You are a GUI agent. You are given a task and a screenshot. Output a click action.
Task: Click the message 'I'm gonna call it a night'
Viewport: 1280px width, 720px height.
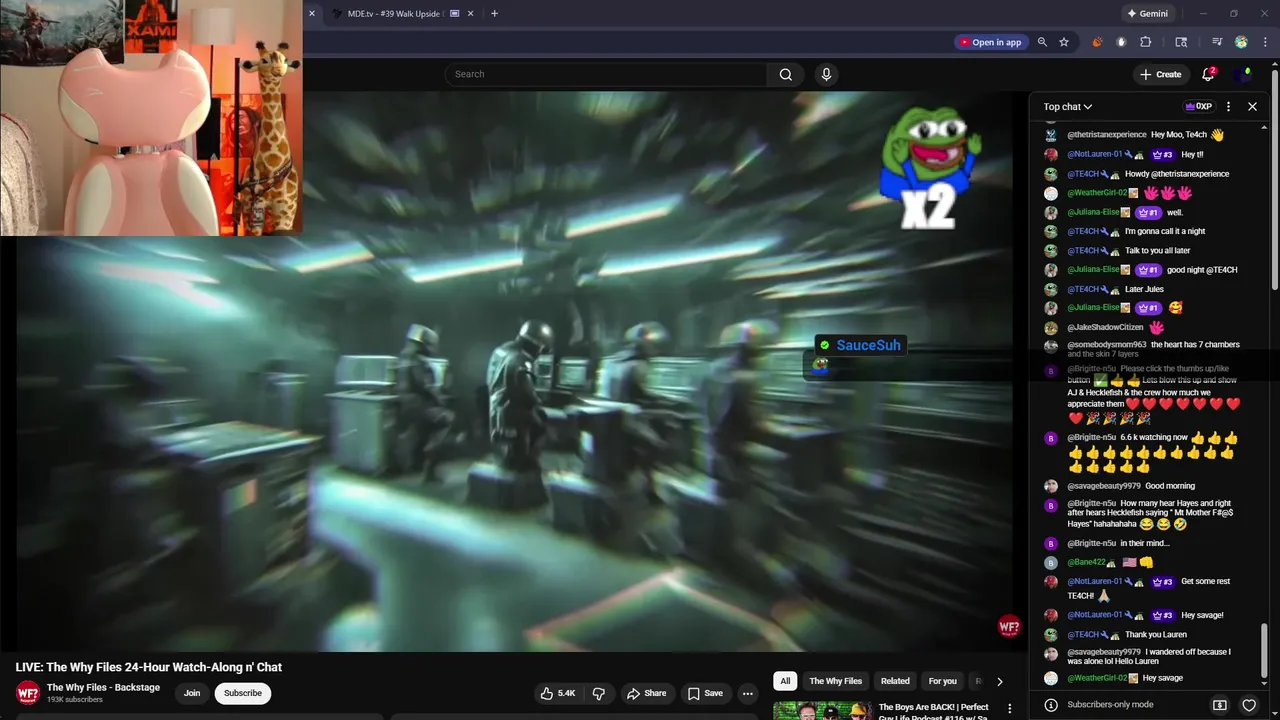(1165, 232)
